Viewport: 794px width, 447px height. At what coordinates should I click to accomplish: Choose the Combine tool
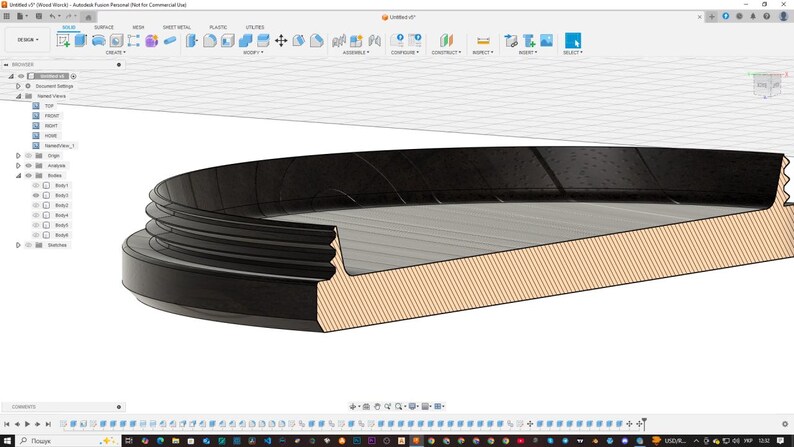point(246,40)
